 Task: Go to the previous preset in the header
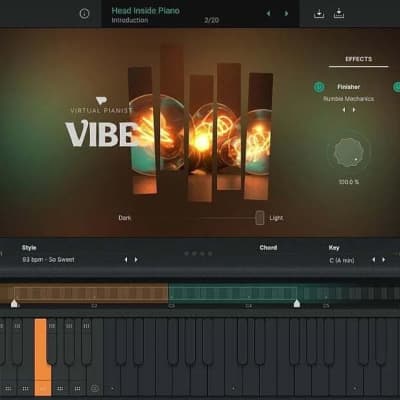[x=268, y=14]
